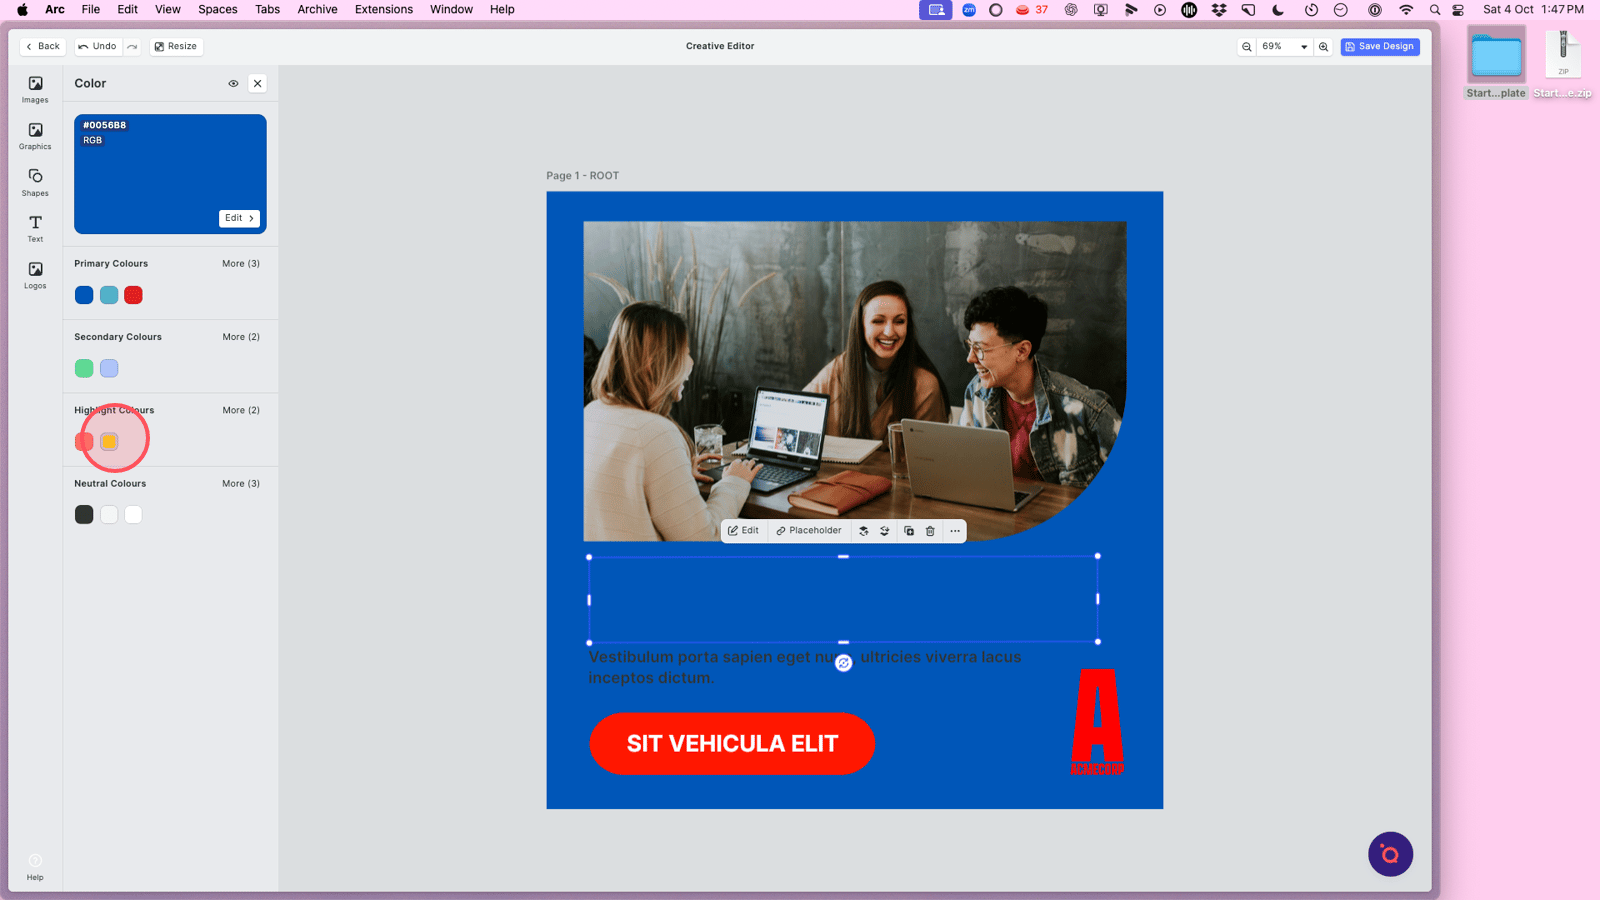Select the white neutral colour swatch
Screen dimensions: 1600x900
click(133, 515)
